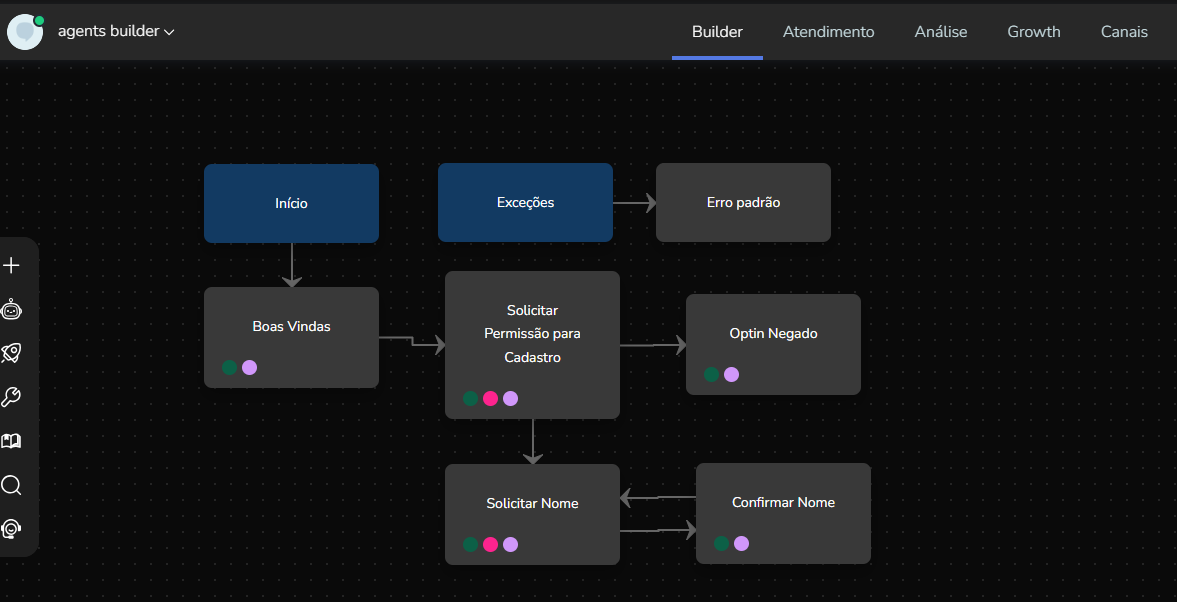Image resolution: width=1177 pixels, height=602 pixels.
Task: Click the Erro padrão block
Action: click(x=743, y=203)
